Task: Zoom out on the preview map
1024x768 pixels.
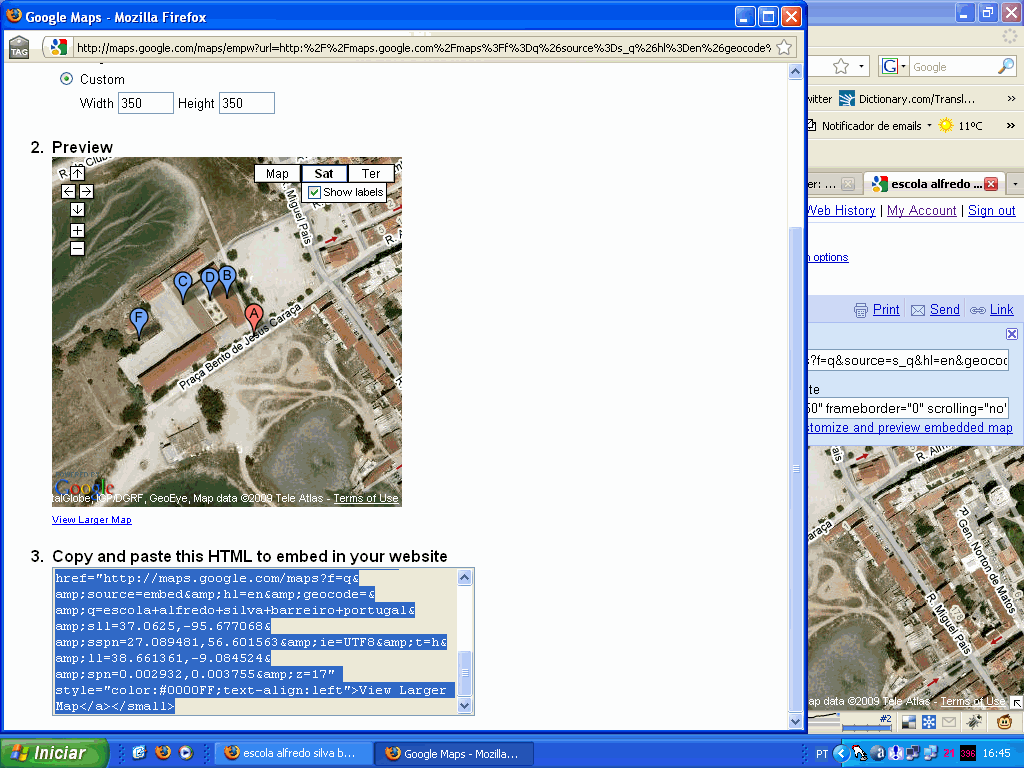Action: (77, 249)
